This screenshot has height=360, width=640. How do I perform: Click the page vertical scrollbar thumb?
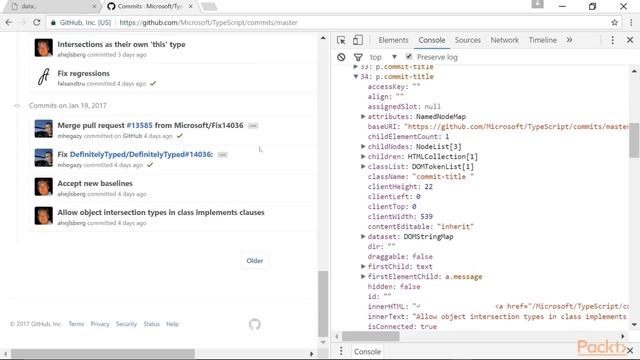click(323, 304)
